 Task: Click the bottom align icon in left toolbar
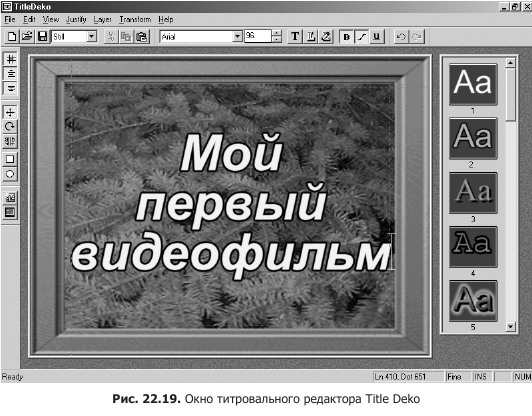(x=11, y=88)
